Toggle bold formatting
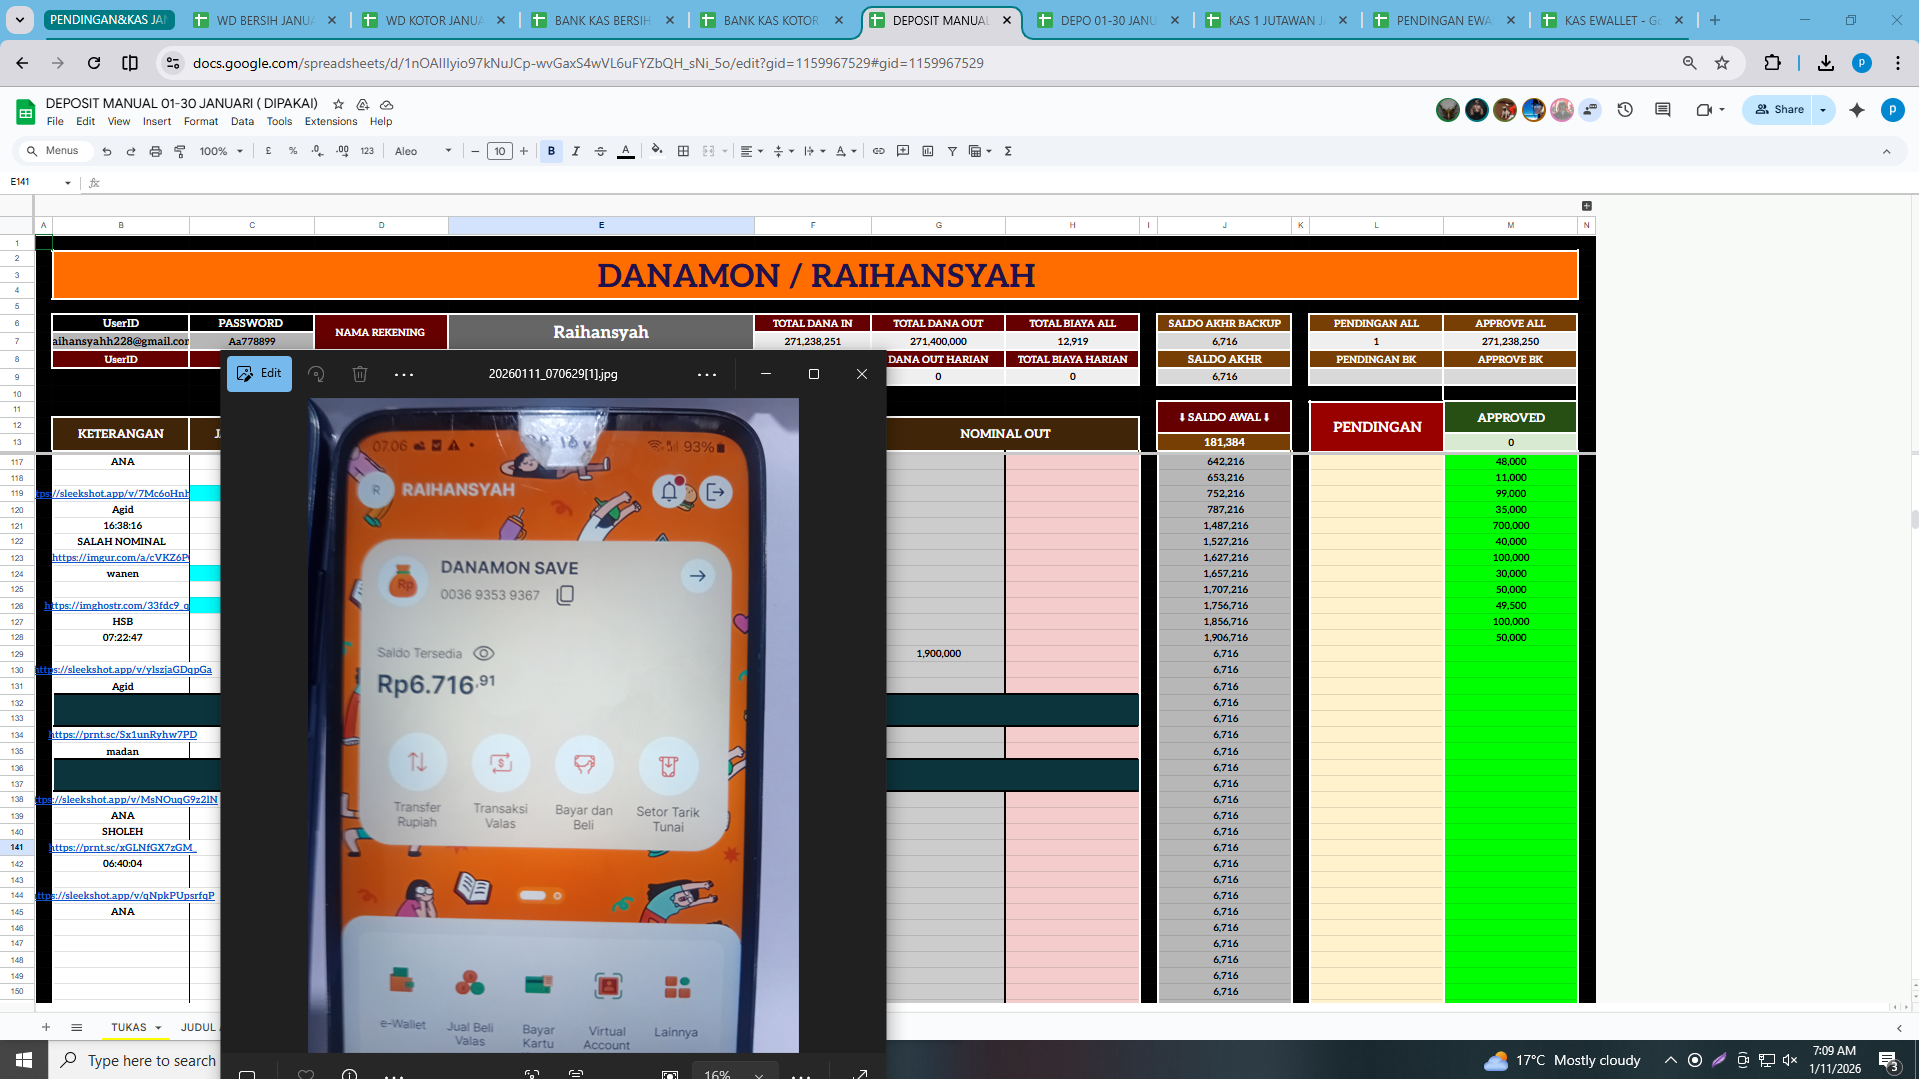The image size is (1919, 1079). 551,151
